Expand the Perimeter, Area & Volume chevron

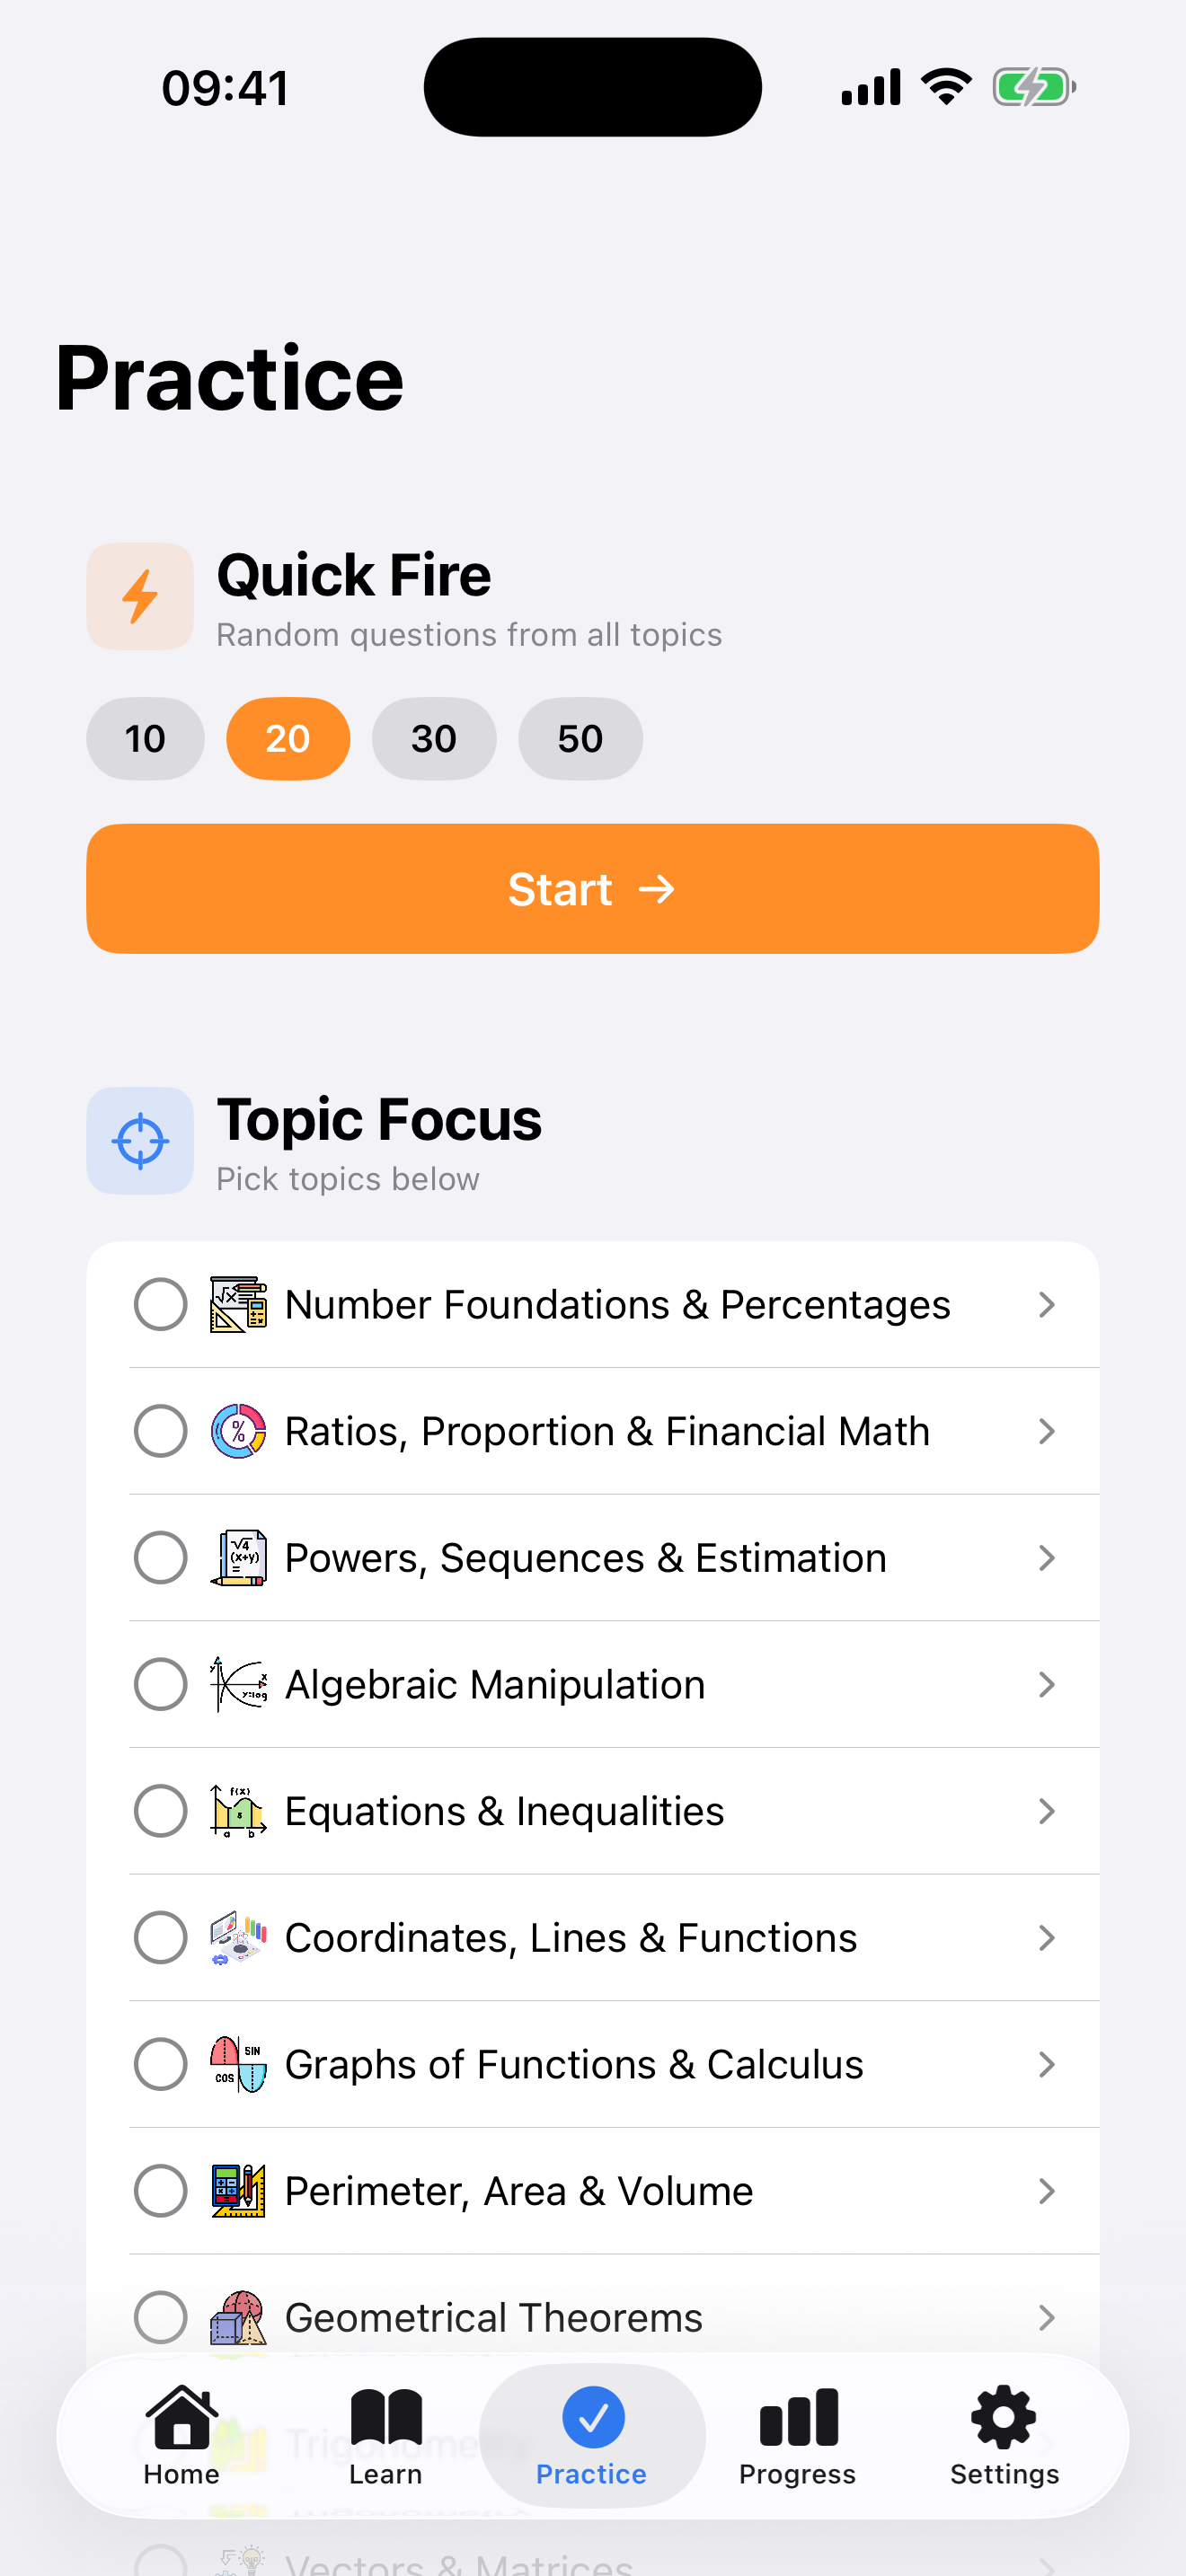click(1047, 2191)
